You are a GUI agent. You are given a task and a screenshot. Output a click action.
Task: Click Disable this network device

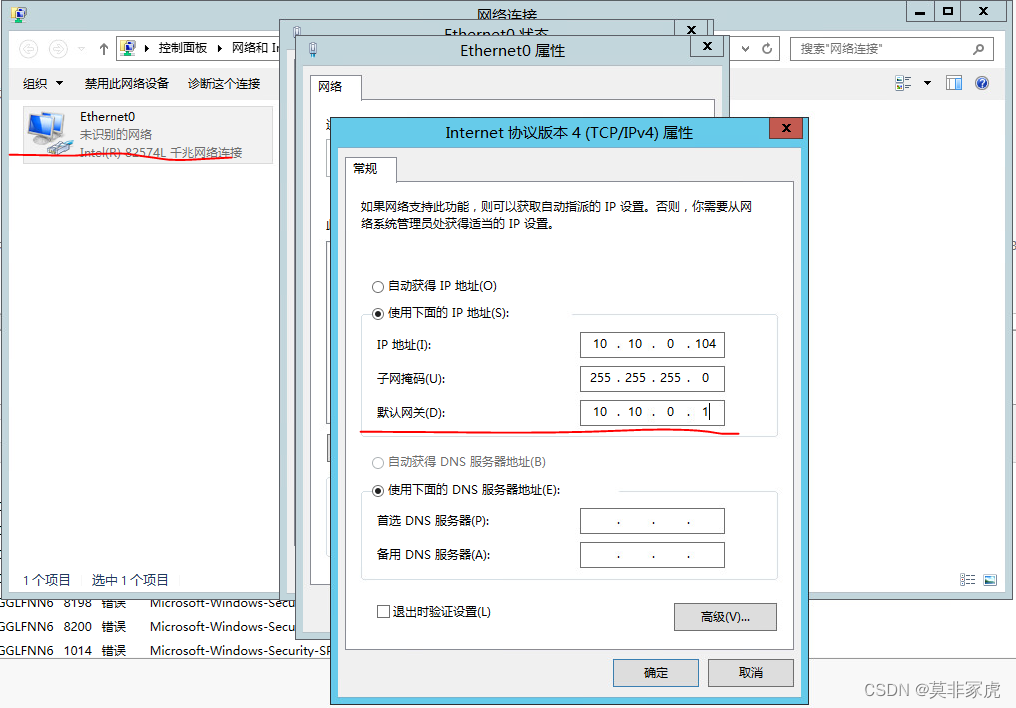pos(127,83)
